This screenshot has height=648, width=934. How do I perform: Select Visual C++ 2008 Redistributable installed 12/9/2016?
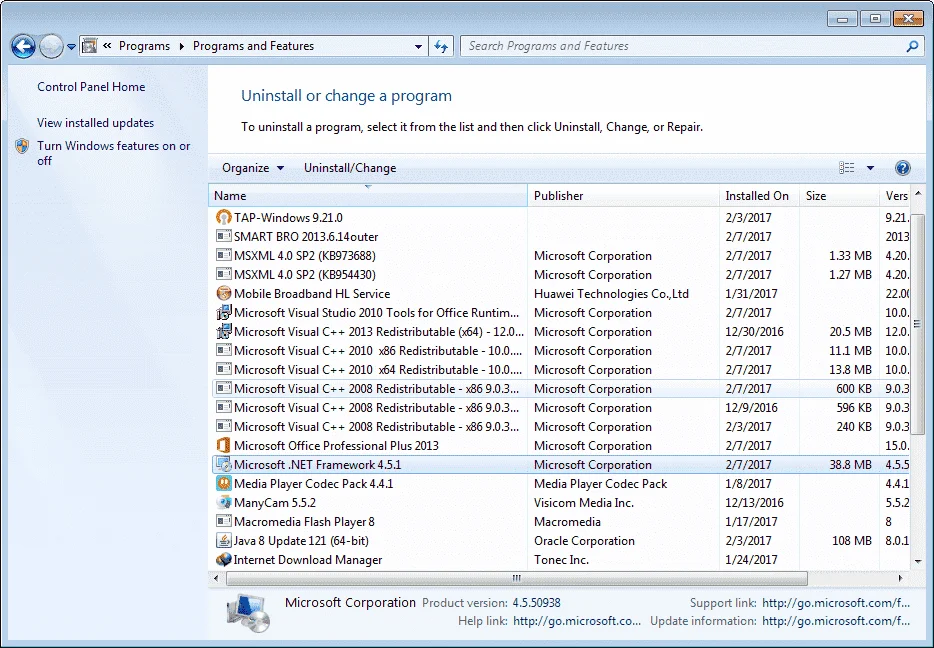[561, 408]
